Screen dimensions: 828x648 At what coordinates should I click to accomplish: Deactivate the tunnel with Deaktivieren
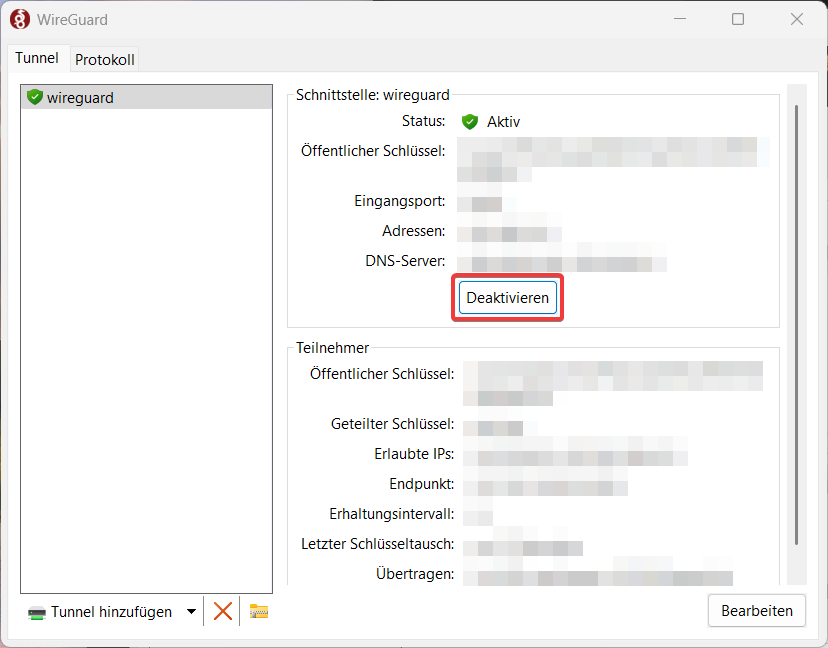pos(507,298)
